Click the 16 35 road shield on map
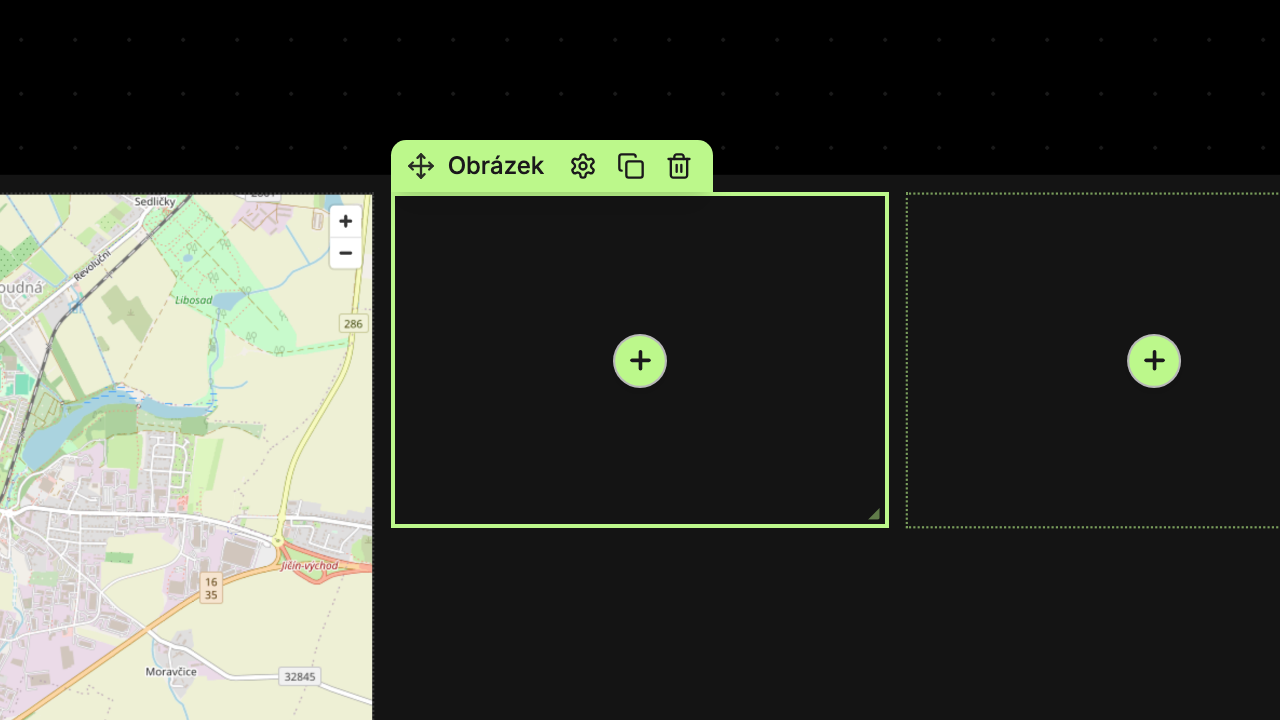This screenshot has height=720, width=1280. 210,588
